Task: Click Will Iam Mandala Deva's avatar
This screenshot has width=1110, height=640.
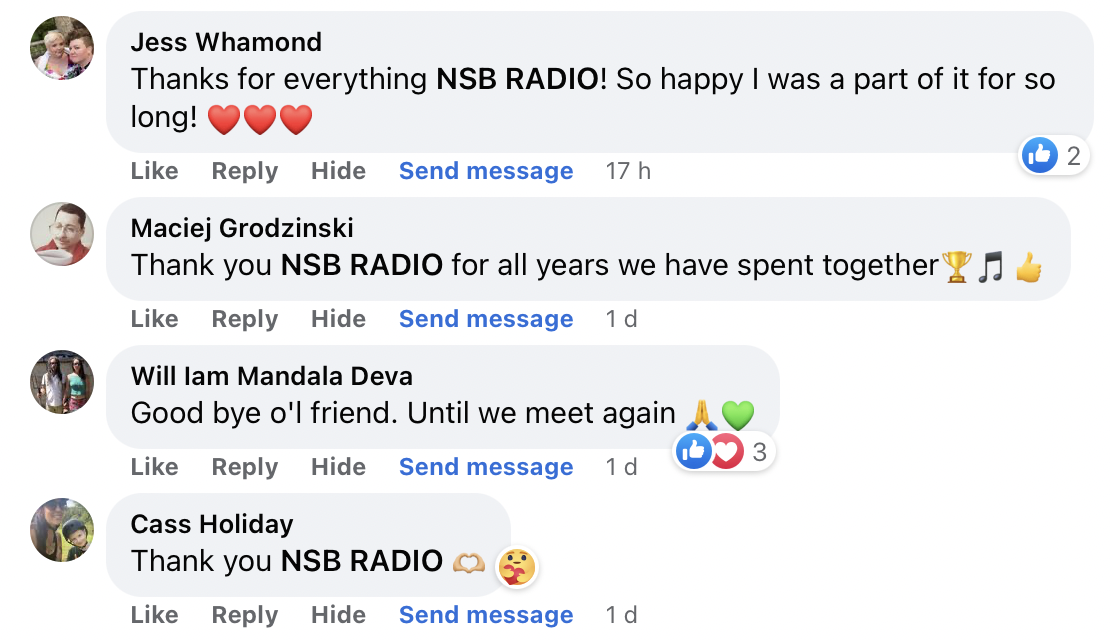Action: click(62, 382)
